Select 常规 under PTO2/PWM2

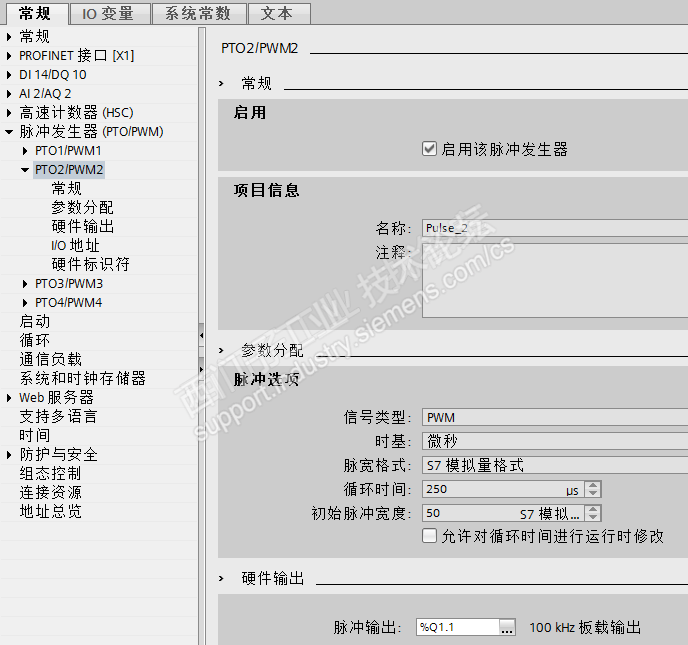(66, 189)
